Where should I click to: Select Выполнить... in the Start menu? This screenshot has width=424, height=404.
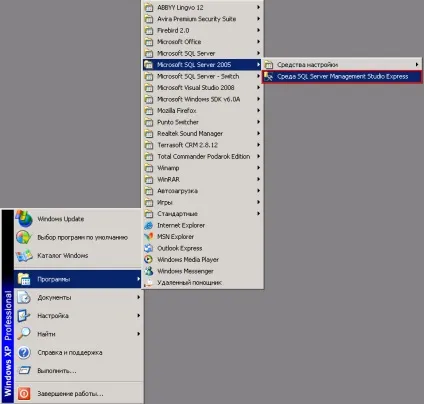78,370
